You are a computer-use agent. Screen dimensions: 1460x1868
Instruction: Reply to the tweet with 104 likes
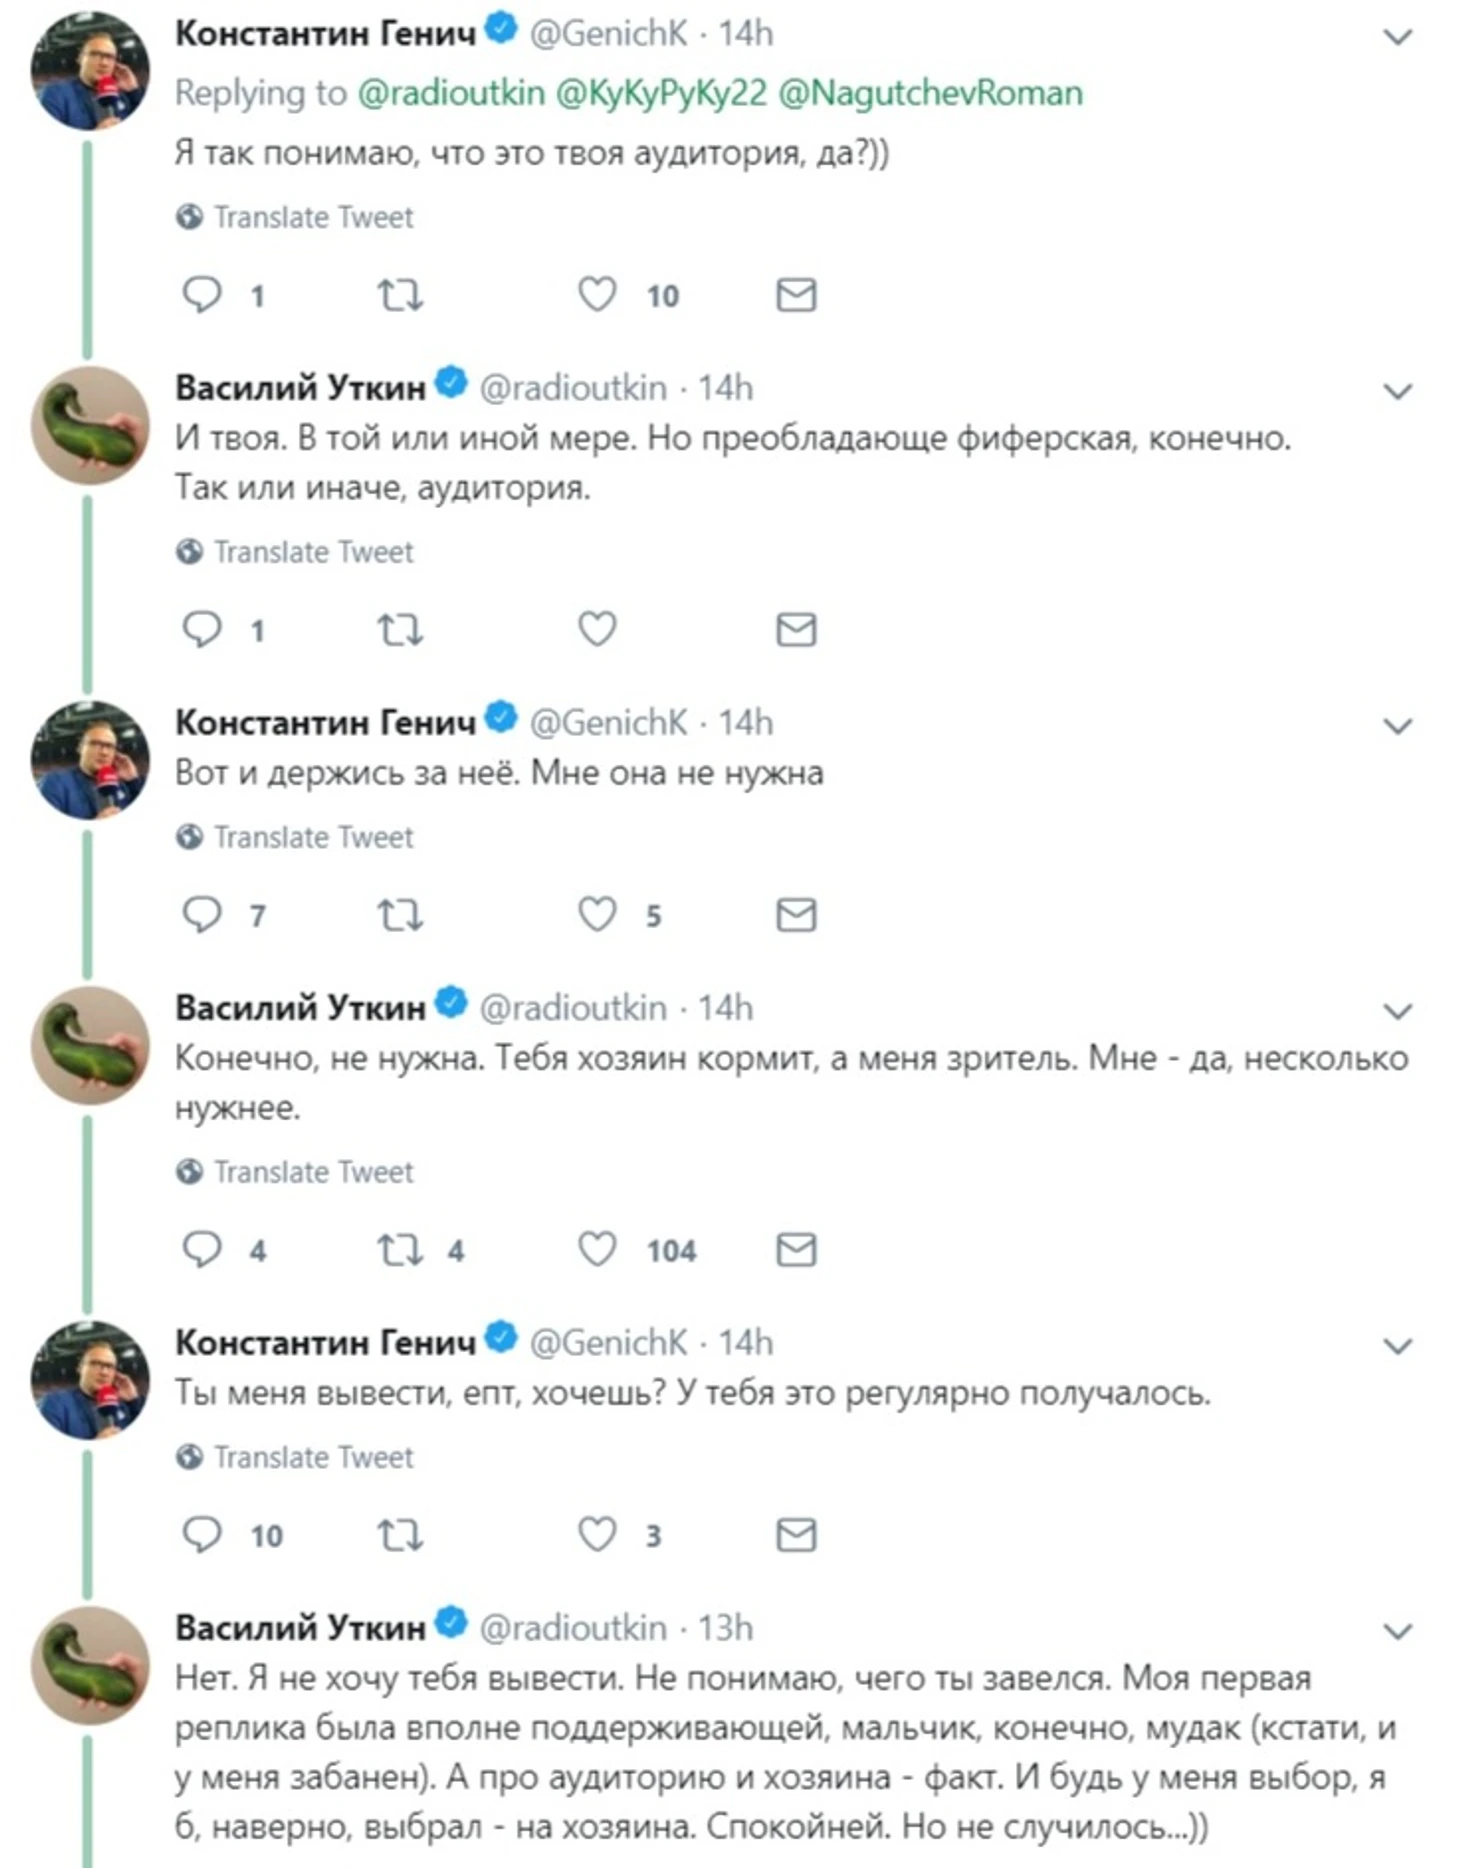(202, 1250)
